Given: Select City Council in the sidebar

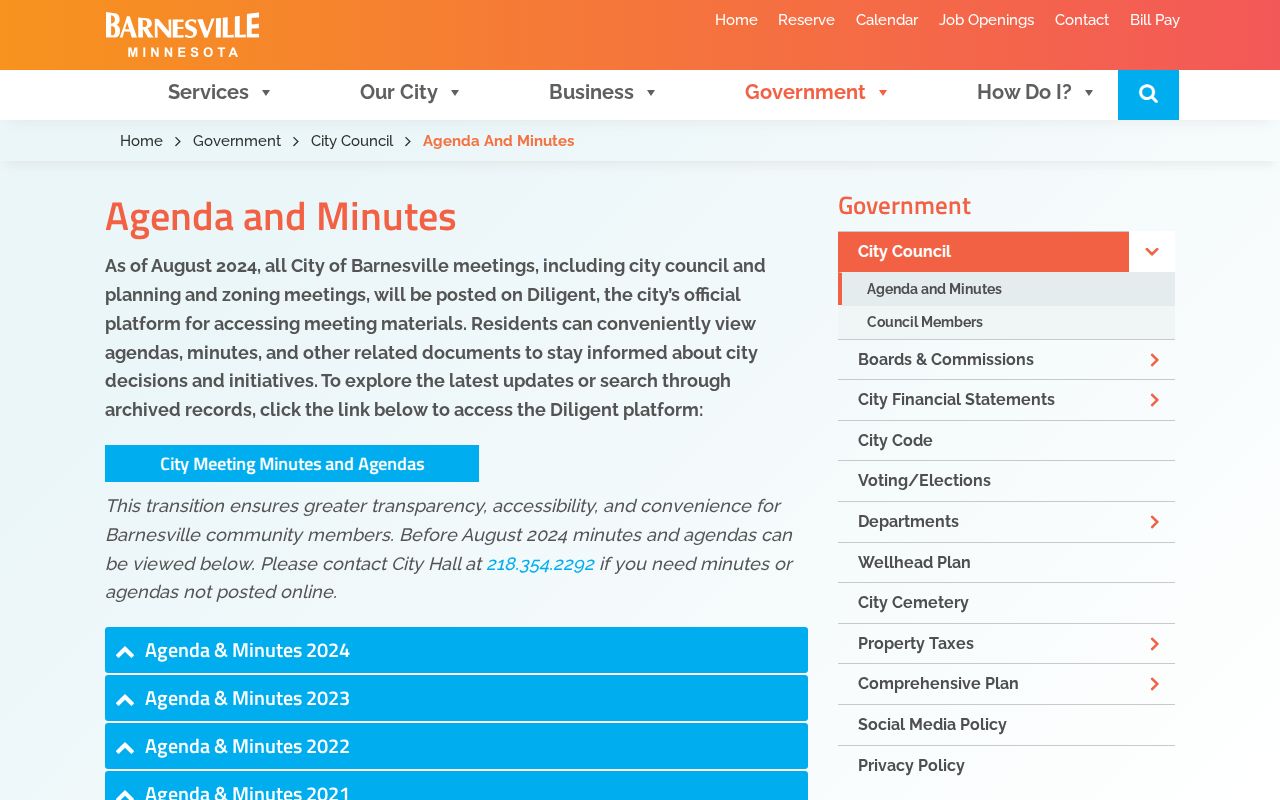Looking at the screenshot, I should click(x=983, y=252).
